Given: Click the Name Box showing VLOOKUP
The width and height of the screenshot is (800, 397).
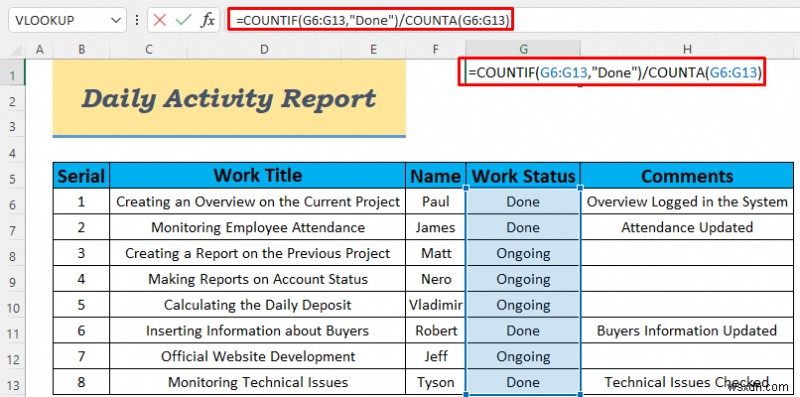Looking at the screenshot, I should [x=67, y=20].
